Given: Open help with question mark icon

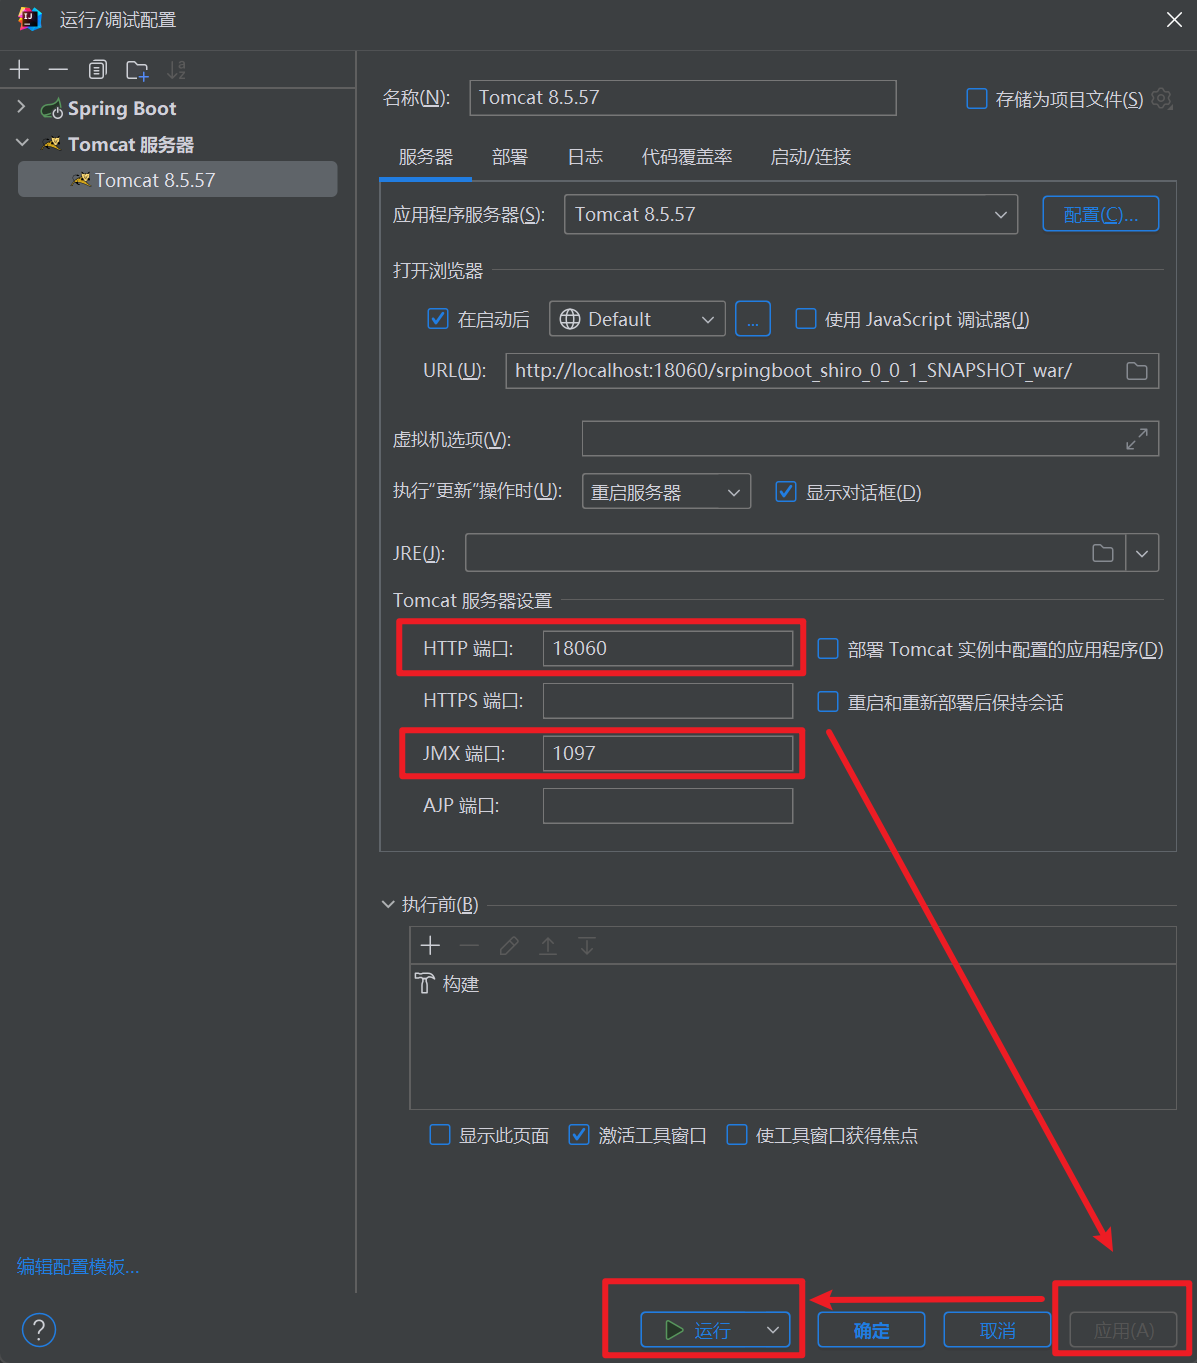Looking at the screenshot, I should [38, 1330].
